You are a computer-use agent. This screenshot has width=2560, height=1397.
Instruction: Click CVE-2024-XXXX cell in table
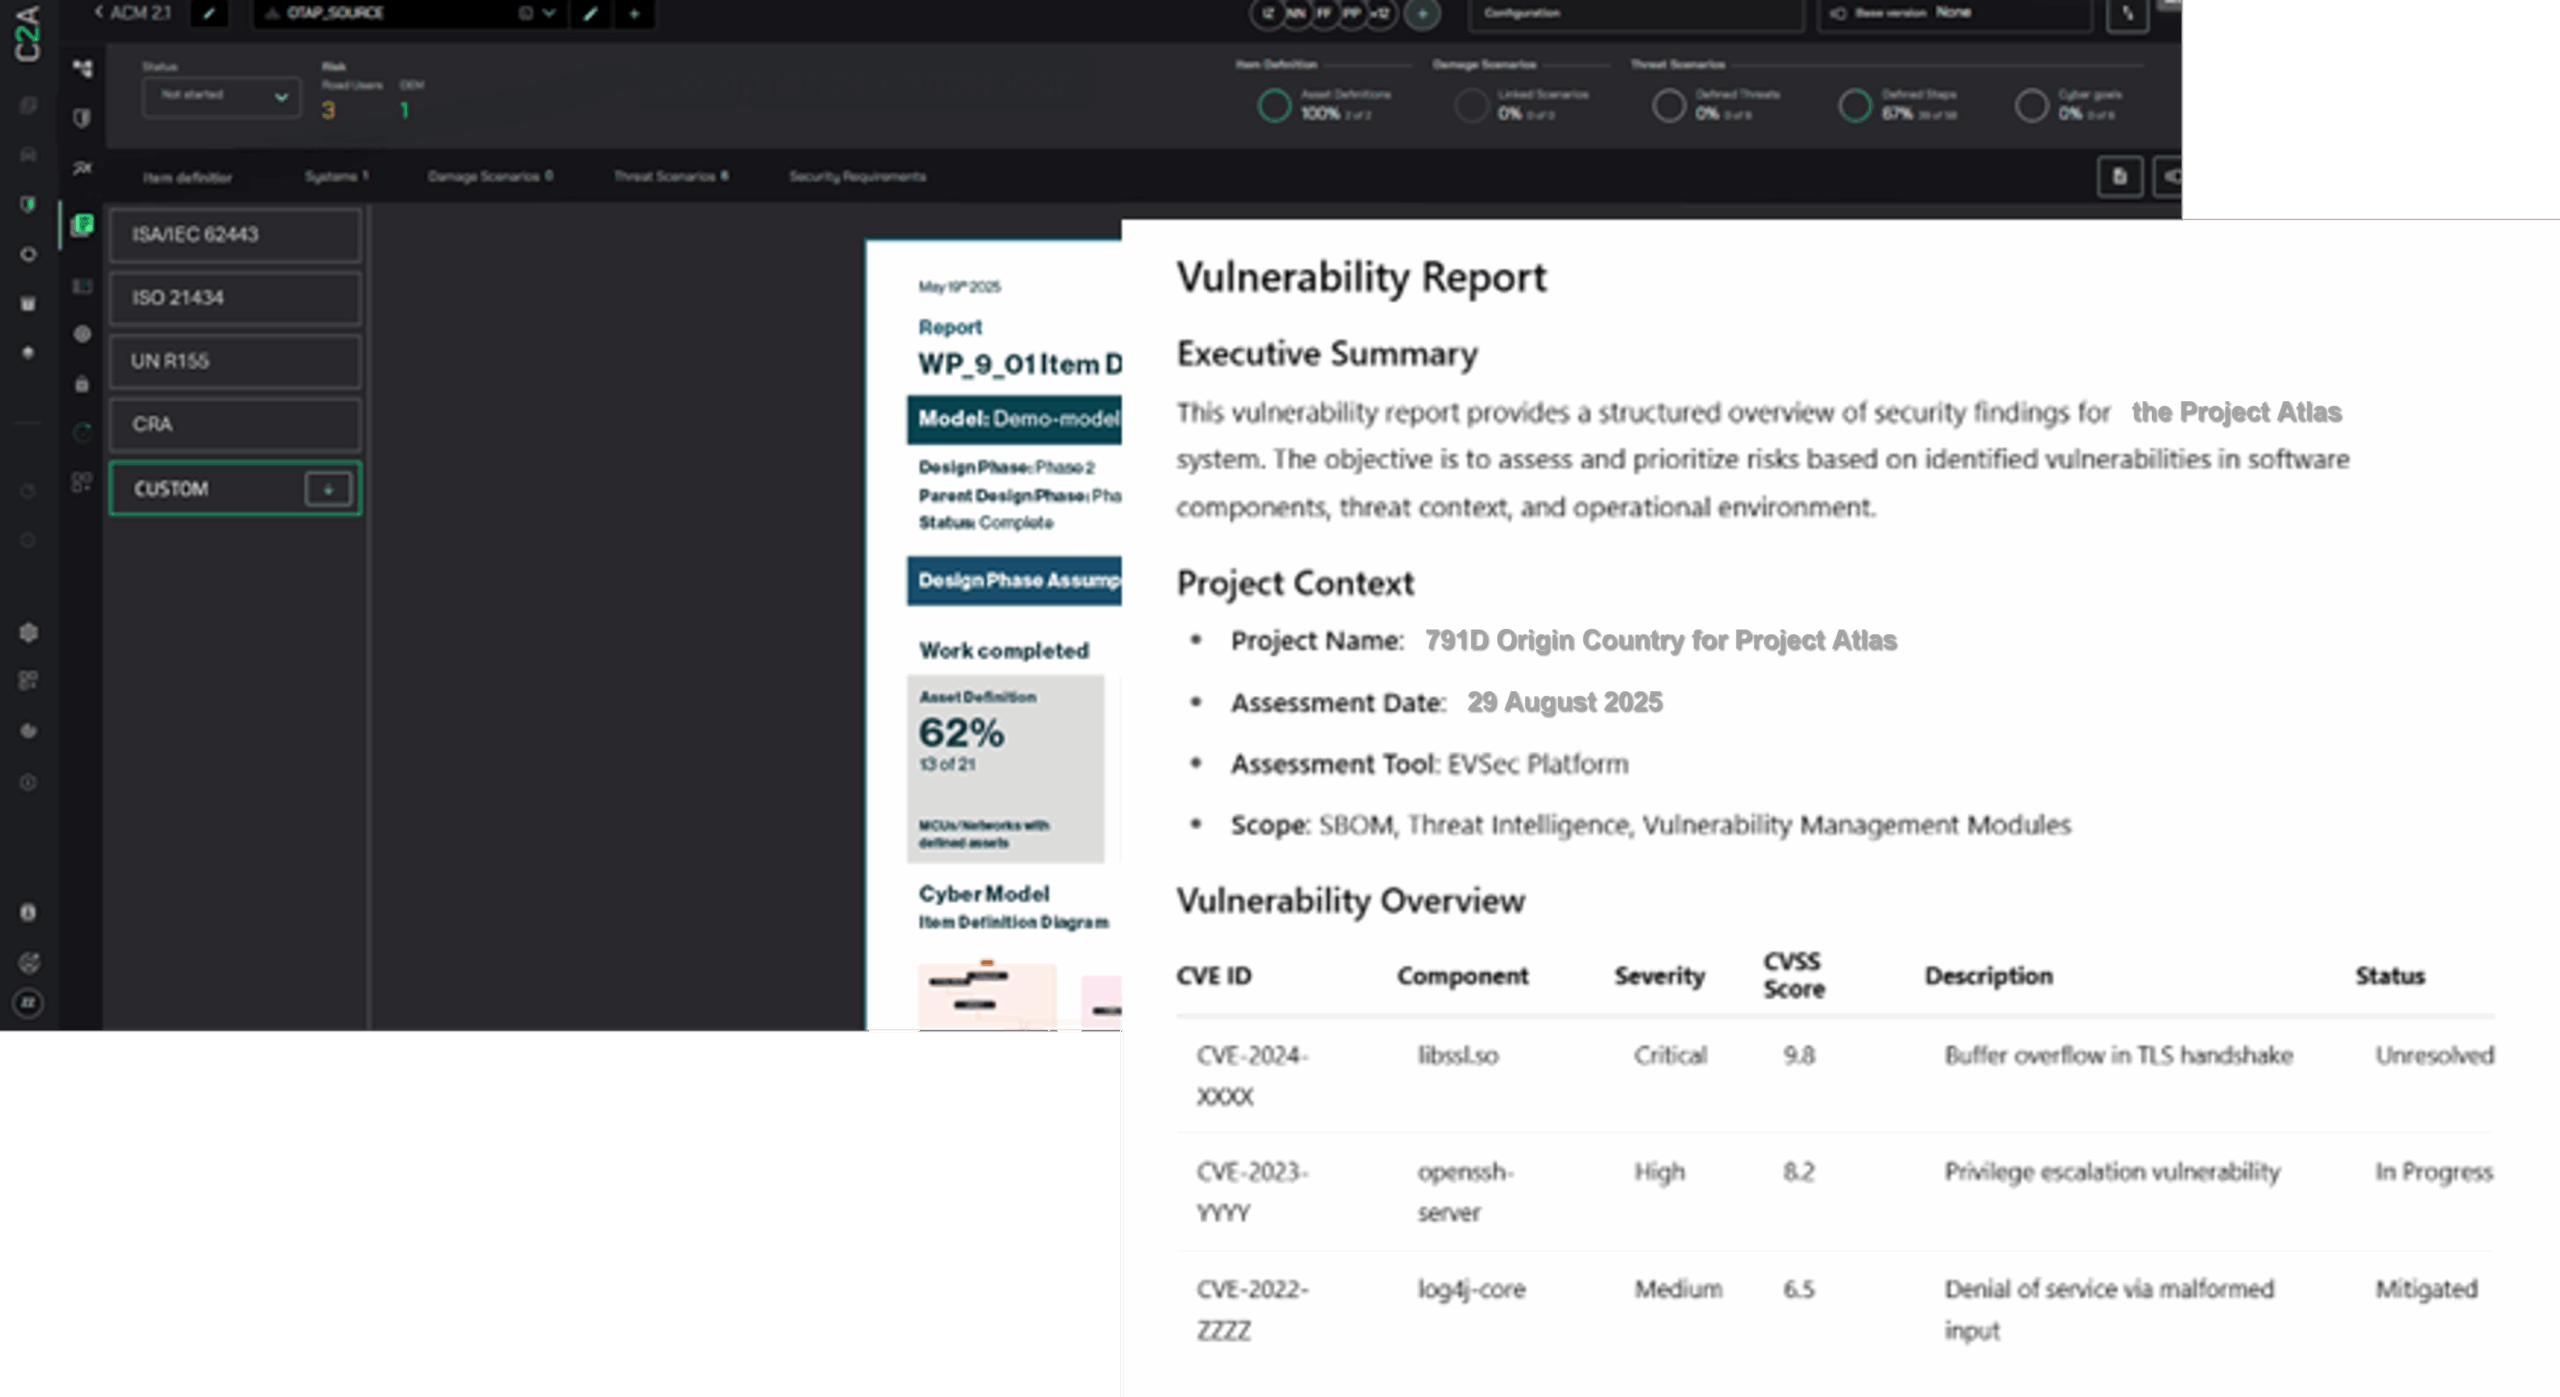click(1253, 1076)
